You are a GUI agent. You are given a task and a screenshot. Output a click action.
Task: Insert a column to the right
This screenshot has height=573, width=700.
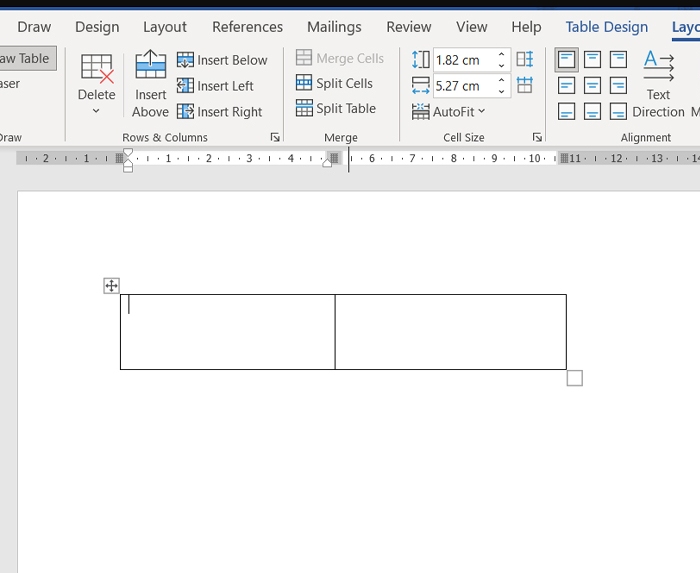point(219,112)
